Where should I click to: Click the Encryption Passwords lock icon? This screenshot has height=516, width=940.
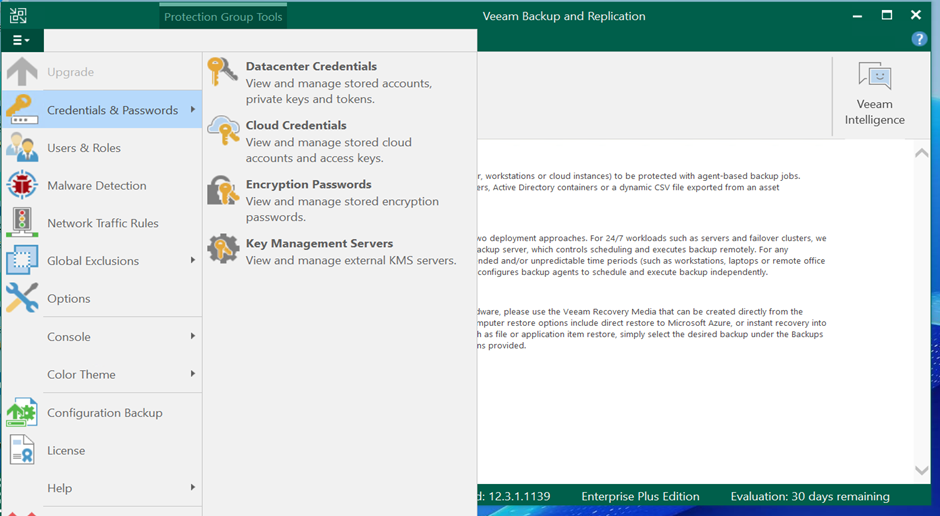pos(223,190)
